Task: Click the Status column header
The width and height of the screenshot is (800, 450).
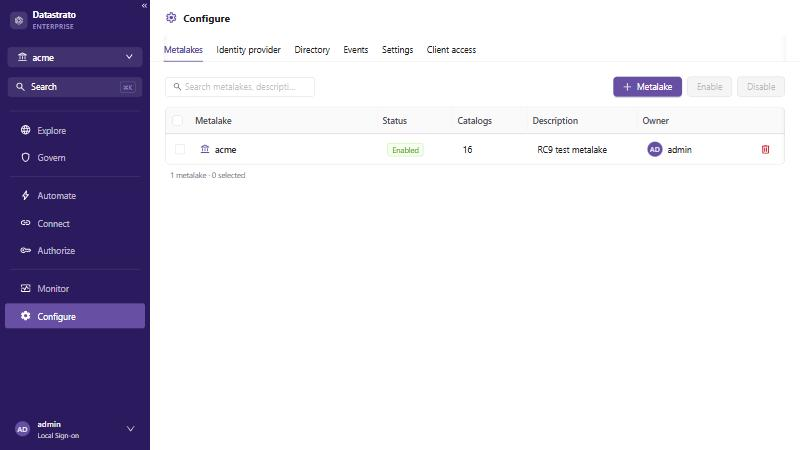Action: 394,121
